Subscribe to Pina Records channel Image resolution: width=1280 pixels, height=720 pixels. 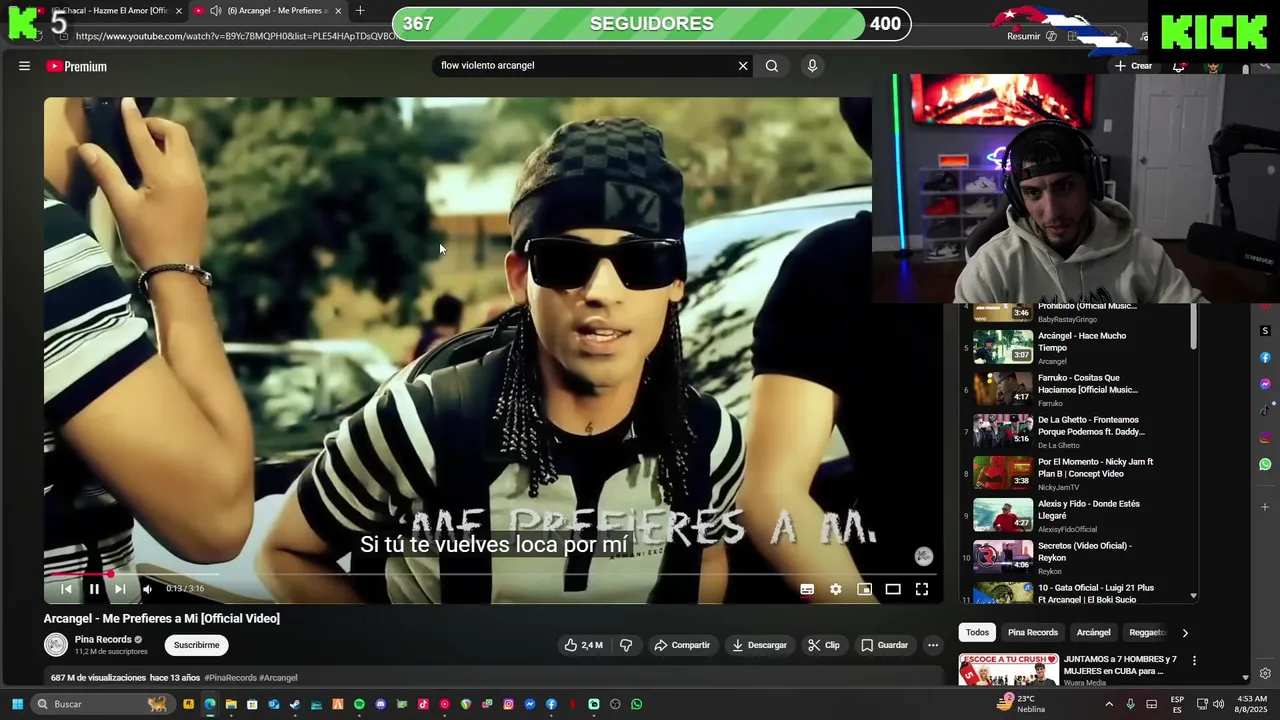pos(196,645)
